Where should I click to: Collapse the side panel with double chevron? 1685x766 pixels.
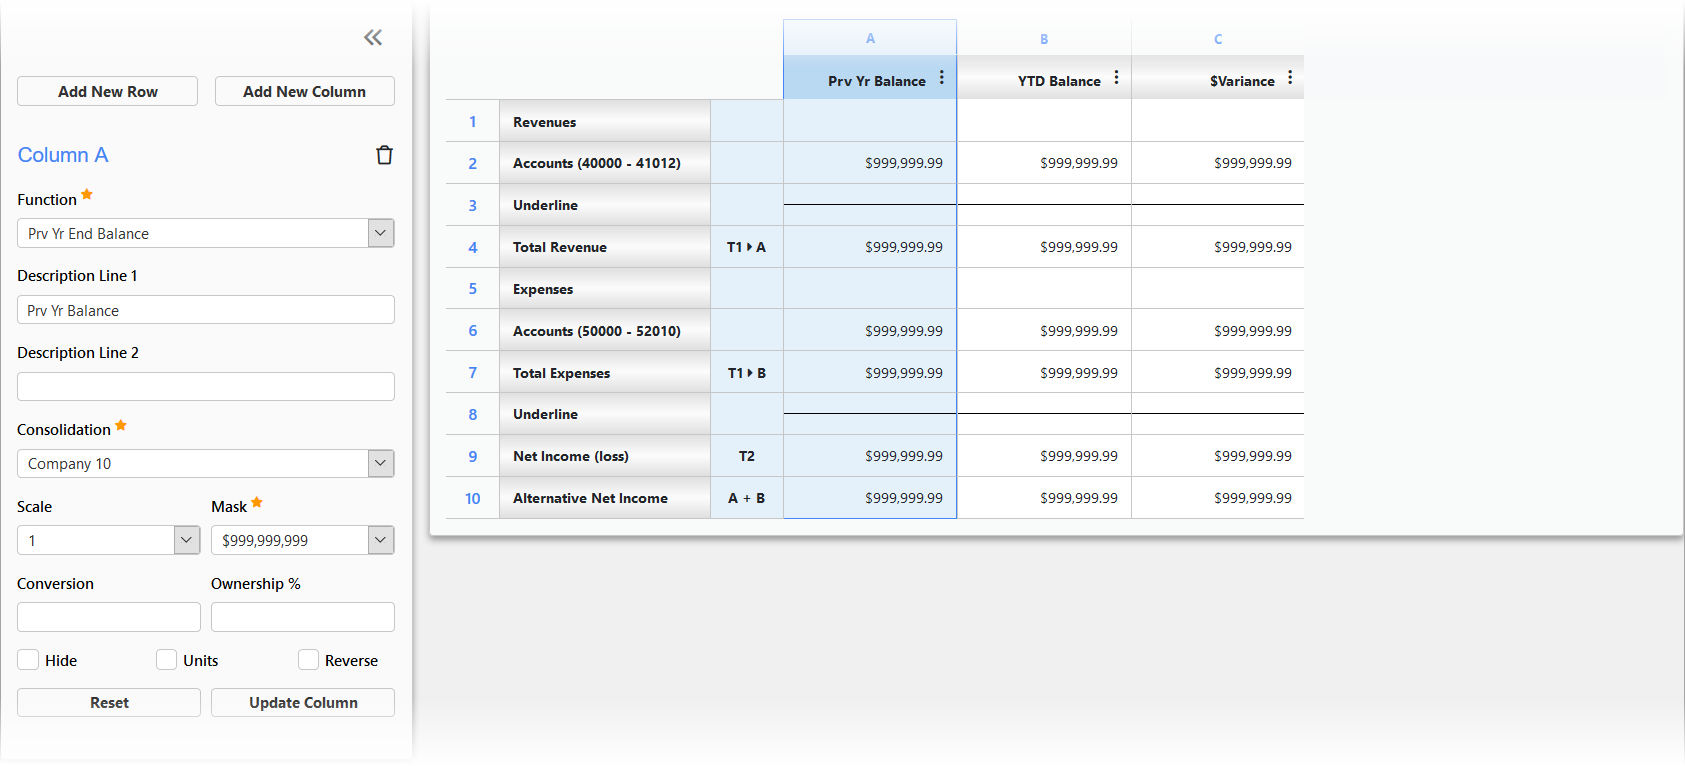373,38
